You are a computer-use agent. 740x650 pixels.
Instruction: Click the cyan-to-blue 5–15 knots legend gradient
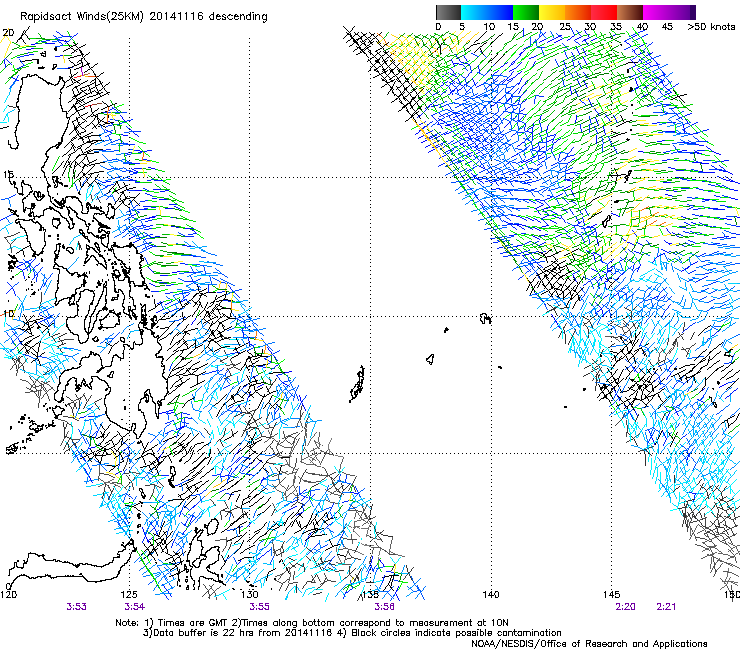tap(487, 12)
